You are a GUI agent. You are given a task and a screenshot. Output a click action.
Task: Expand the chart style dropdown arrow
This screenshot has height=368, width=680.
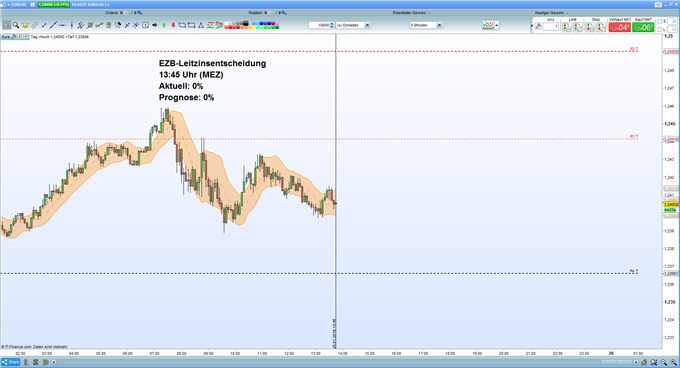pos(497,25)
